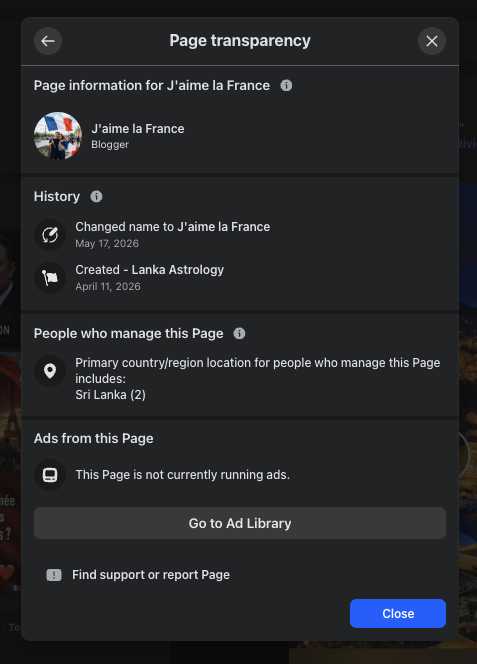The image size is (477, 664).
Task: Click the Sri Lanka (2) location text
Action: tap(111, 395)
